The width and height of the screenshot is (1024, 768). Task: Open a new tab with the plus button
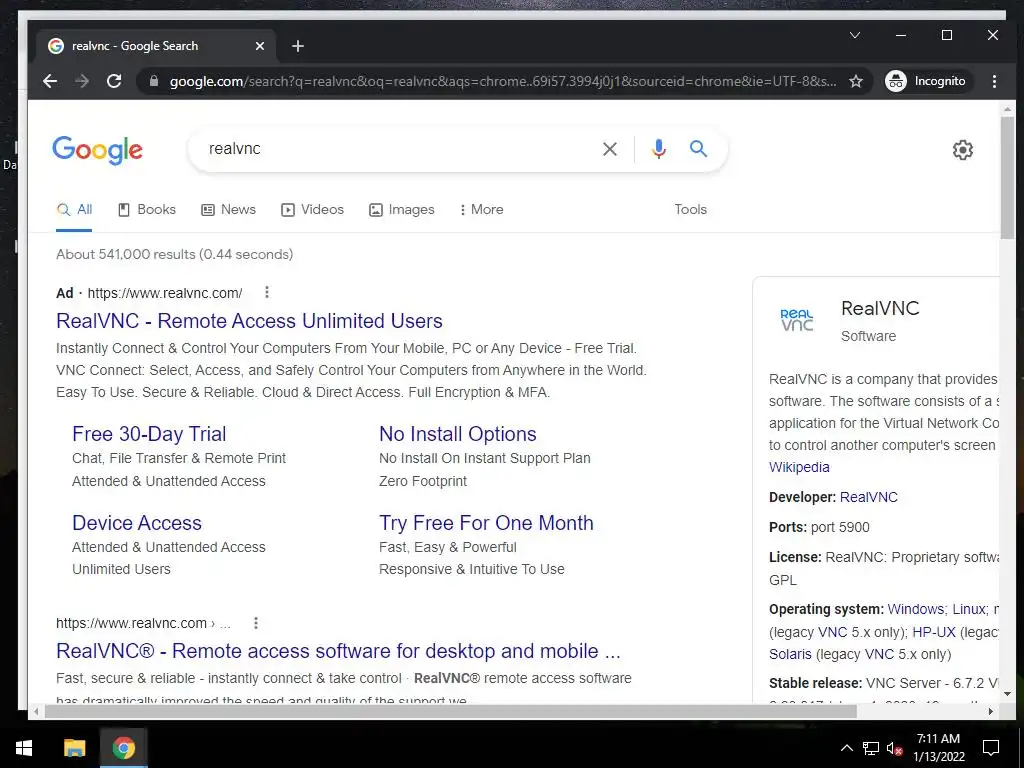click(298, 46)
